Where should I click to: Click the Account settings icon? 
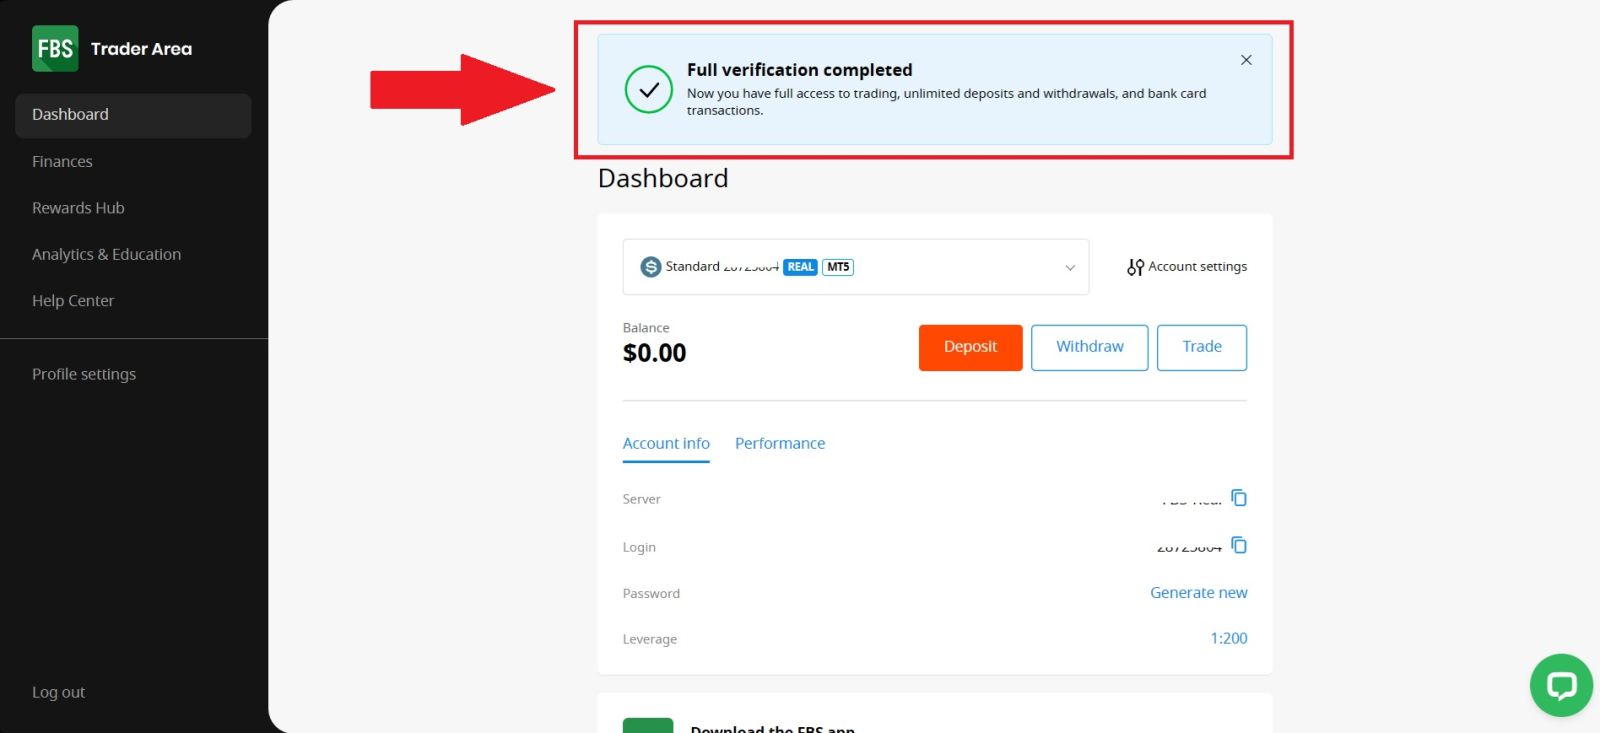1135,267
